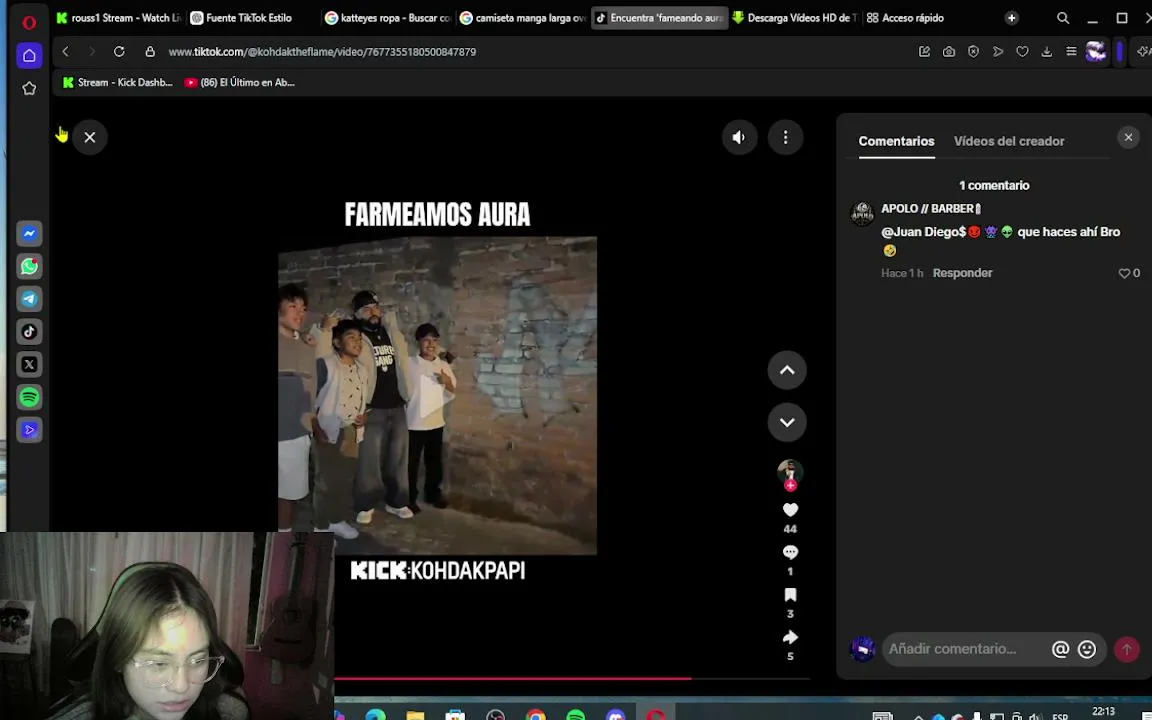Switch to Fuente TikTok Estilo tab
Viewport: 1152px width, 720px height.
coord(248,18)
